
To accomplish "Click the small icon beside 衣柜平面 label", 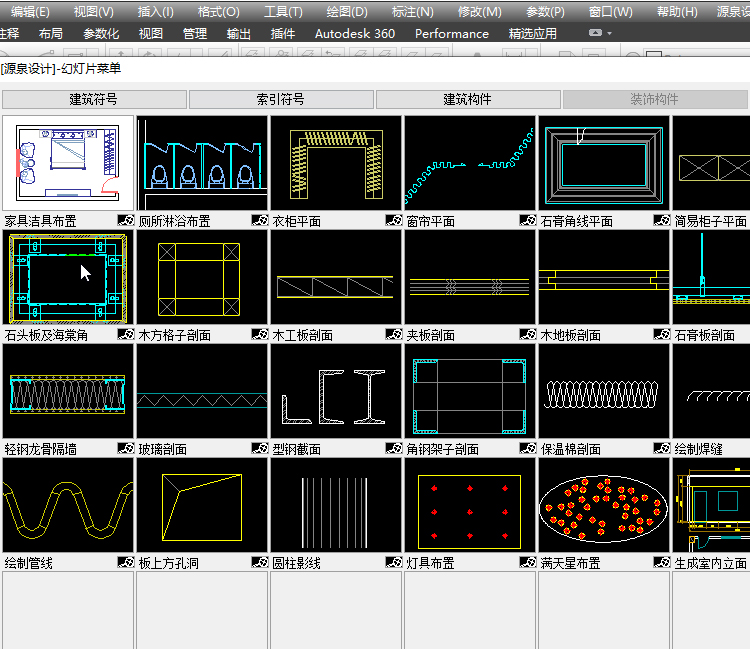I will point(393,221).
